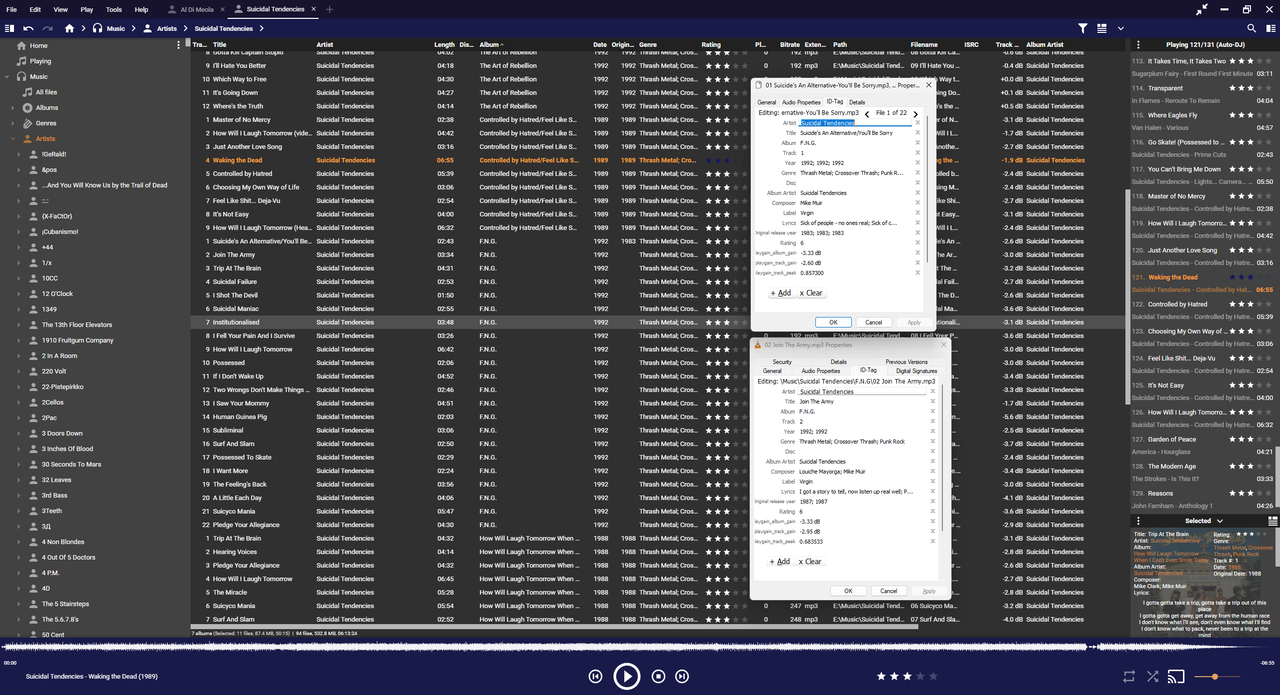Open the media tree three-dot menu
The image size is (1280, 695).
click(179, 45)
